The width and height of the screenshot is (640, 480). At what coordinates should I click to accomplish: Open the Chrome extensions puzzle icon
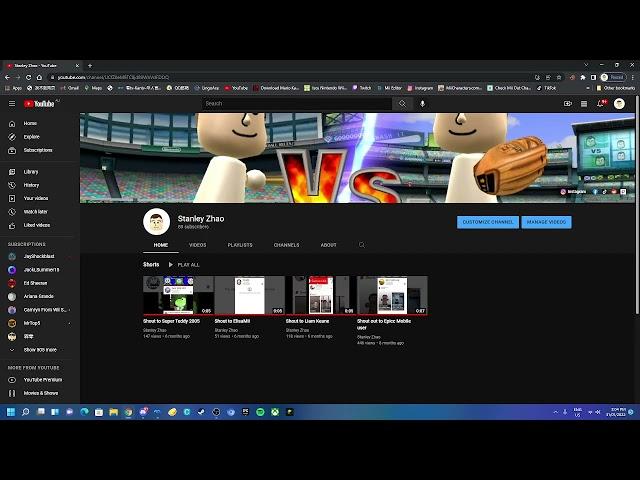(583, 77)
